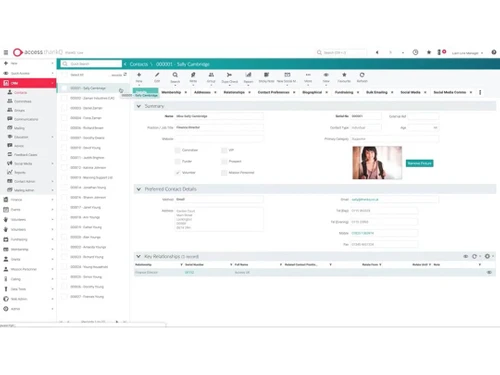This screenshot has width=500, height=375.
Task: Tick the Select All checkbox
Action: 64,75
